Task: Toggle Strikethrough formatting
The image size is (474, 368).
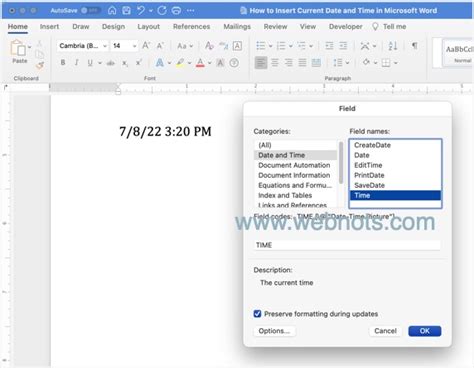Action: coord(111,63)
